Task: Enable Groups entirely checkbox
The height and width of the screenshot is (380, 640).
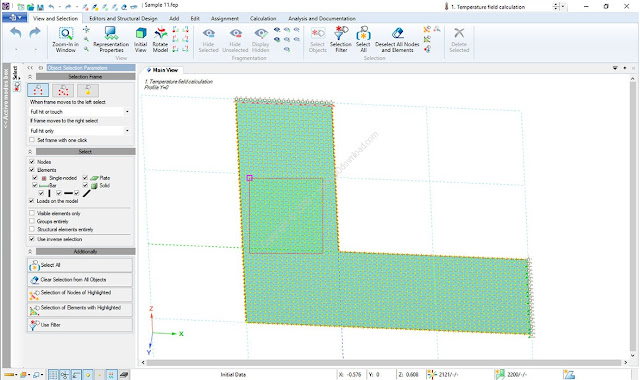Action: [32, 221]
